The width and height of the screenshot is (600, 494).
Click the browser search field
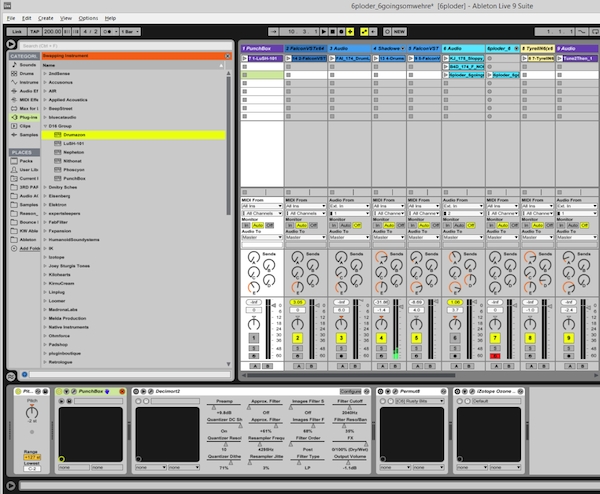pos(126,46)
